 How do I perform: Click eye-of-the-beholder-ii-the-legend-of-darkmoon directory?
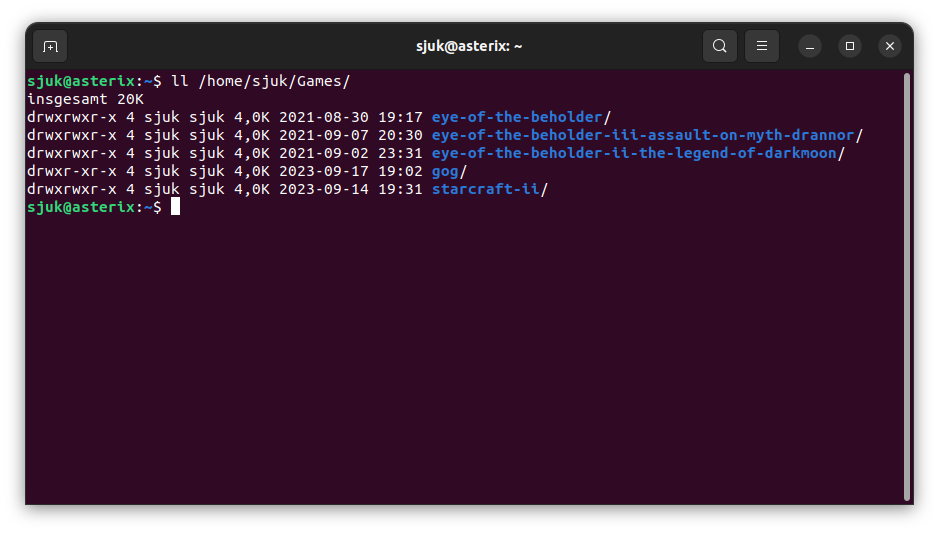coord(634,153)
